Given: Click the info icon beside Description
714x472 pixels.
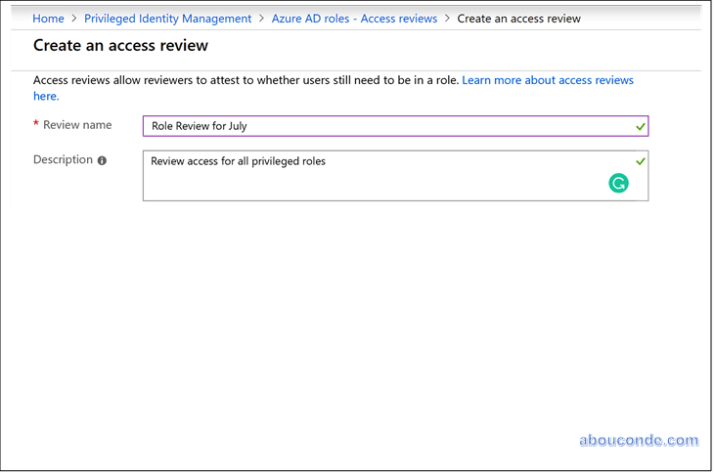Looking at the screenshot, I should coord(102,160).
